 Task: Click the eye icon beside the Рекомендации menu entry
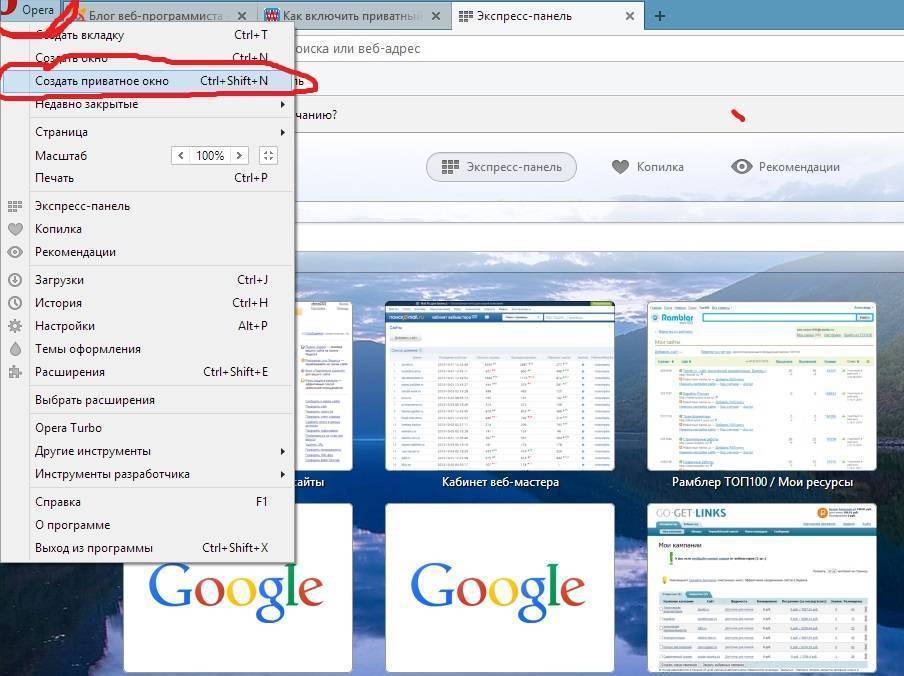pyautogui.click(x=15, y=252)
